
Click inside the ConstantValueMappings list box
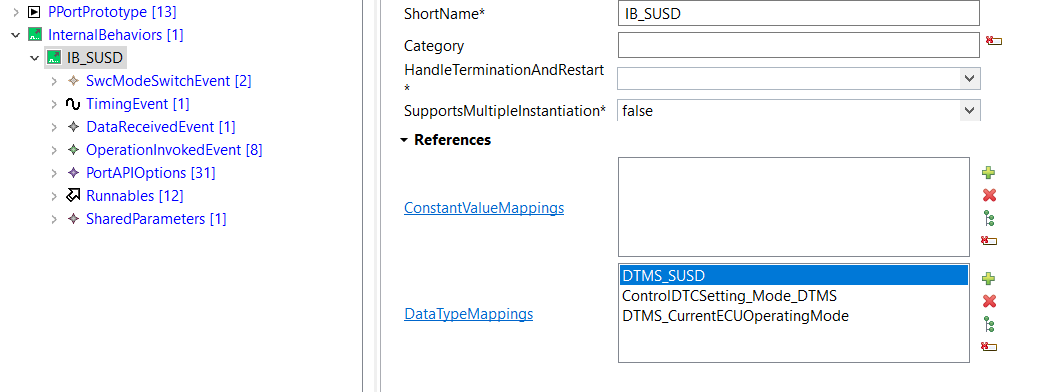click(794, 207)
